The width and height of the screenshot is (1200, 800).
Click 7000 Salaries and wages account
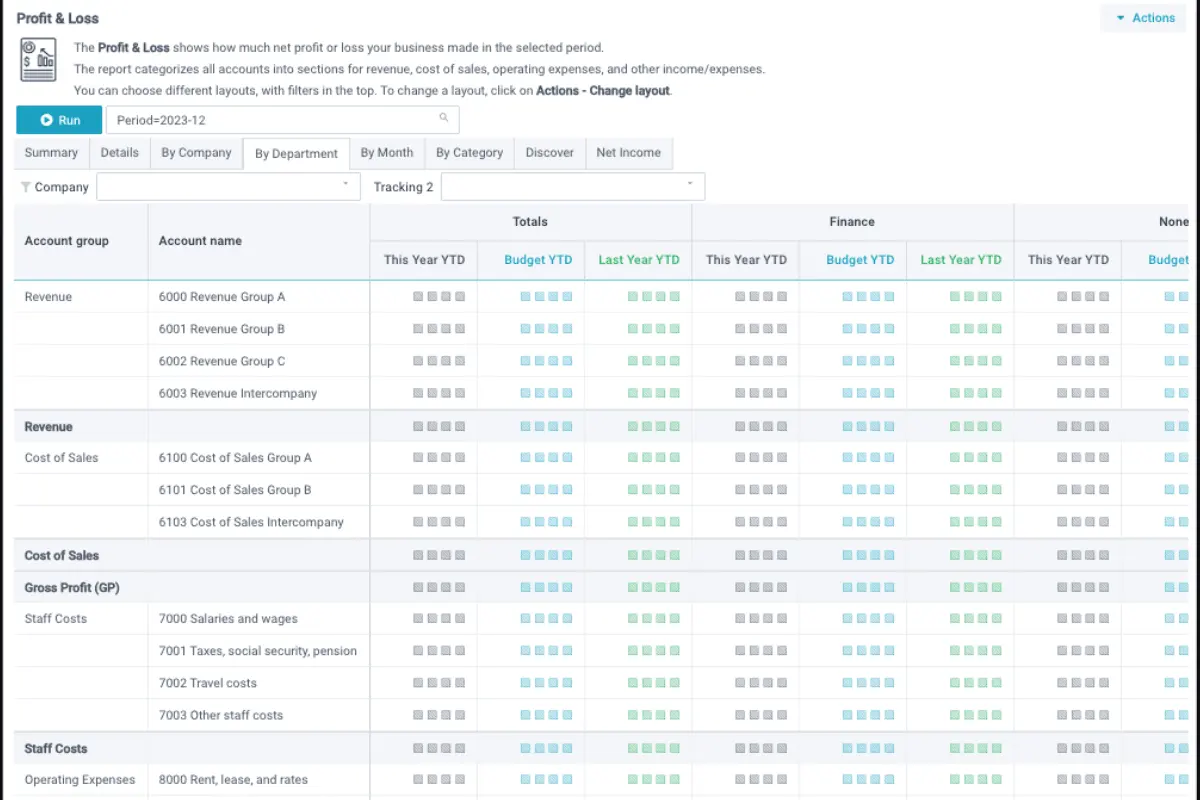tap(228, 619)
